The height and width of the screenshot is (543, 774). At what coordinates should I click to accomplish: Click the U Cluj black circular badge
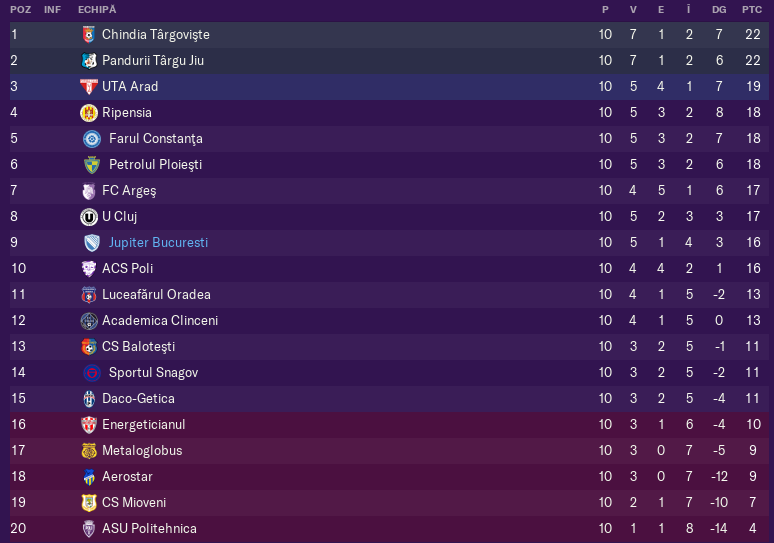click(89, 217)
